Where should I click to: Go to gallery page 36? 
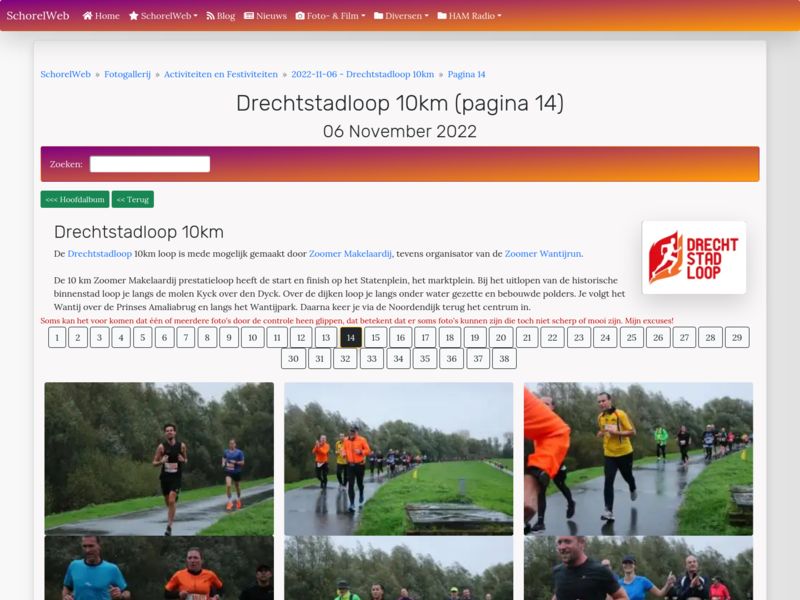pyautogui.click(x=452, y=359)
